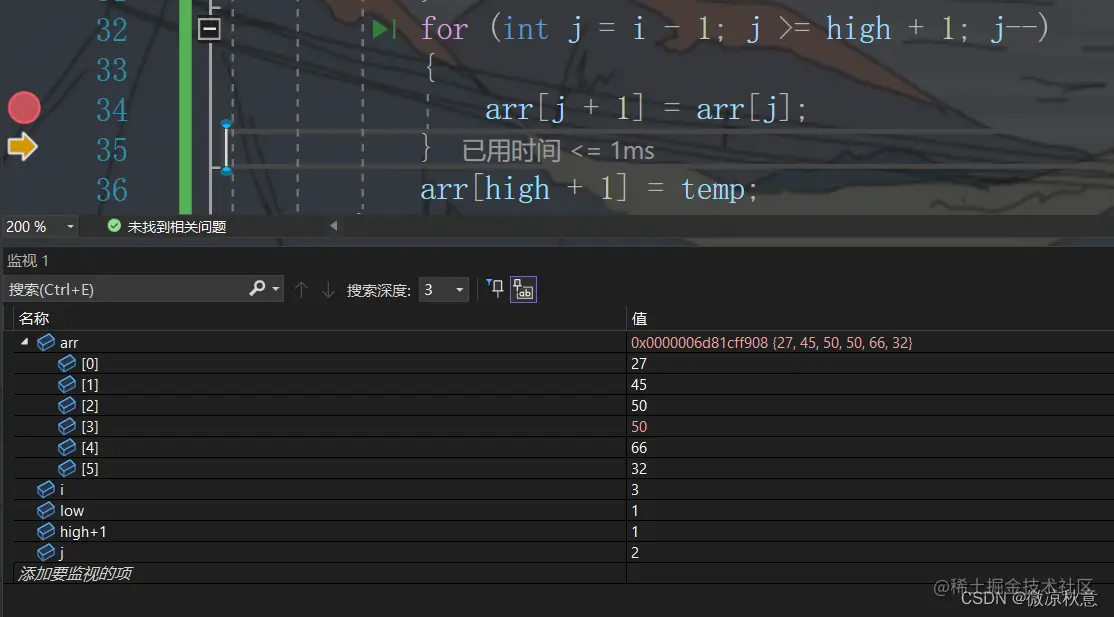Click the collapse arrow beside the issues status
1114x617 pixels.
(333, 226)
